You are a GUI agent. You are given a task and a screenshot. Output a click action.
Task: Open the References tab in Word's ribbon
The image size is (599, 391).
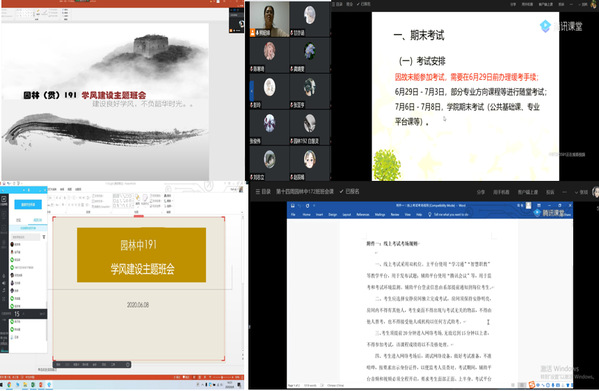[363, 215]
